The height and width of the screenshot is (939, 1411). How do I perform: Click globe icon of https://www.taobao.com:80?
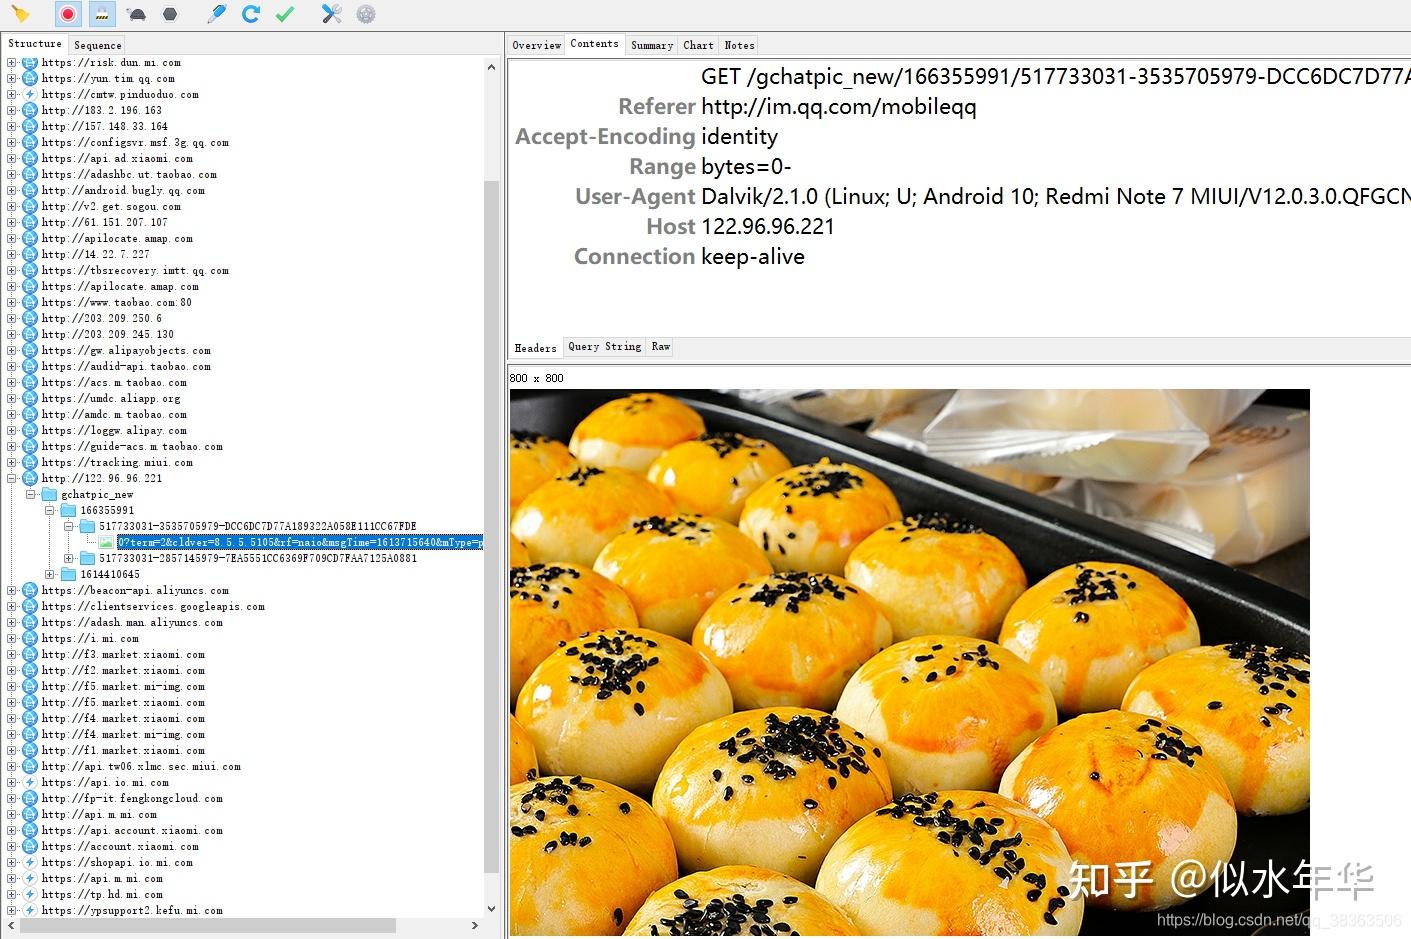click(30, 302)
